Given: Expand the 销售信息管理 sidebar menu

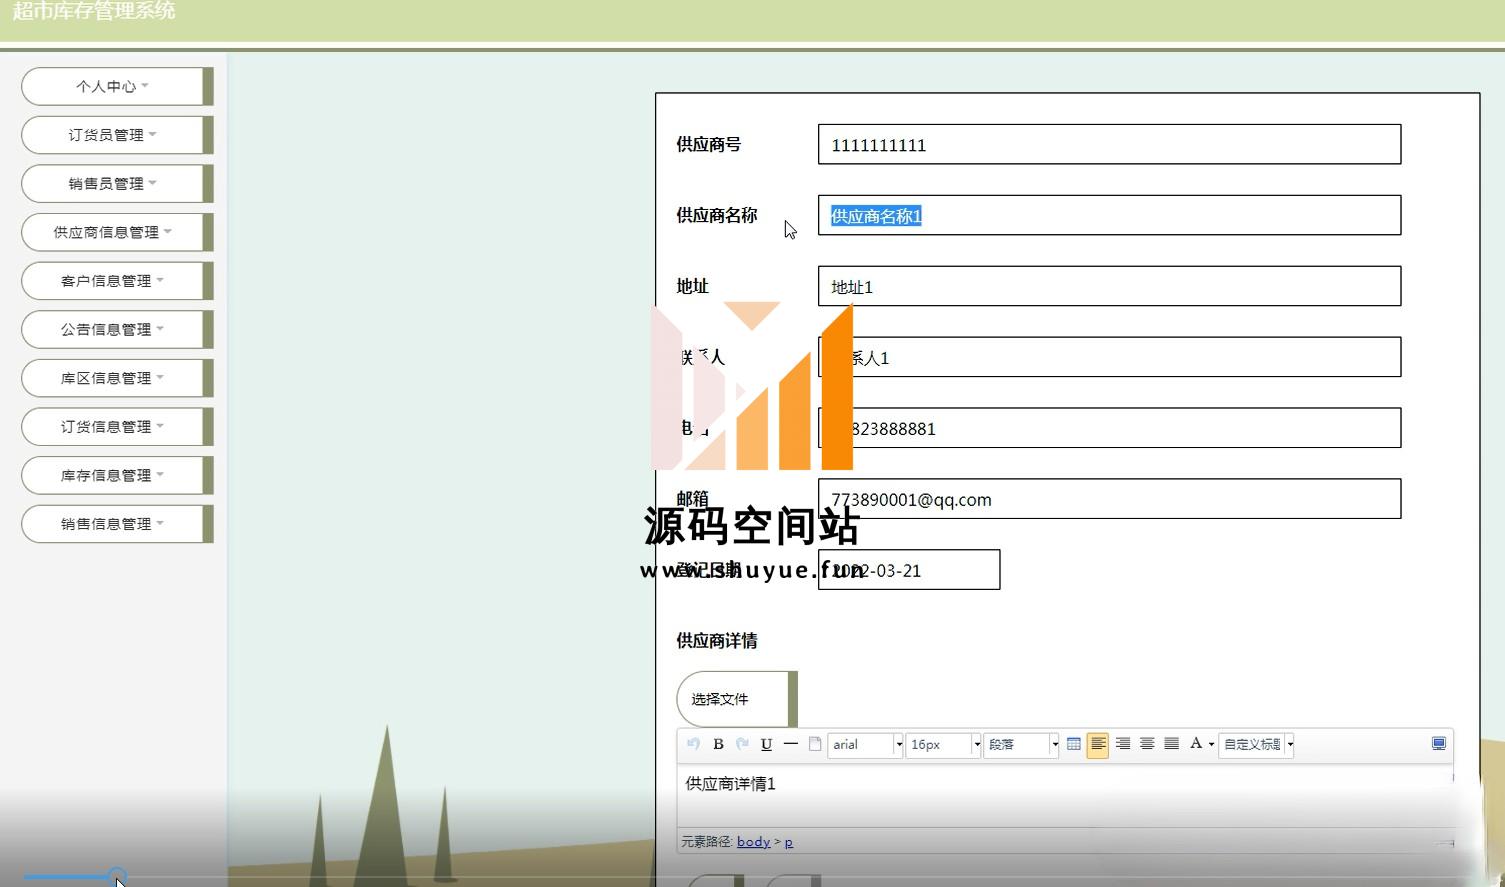Looking at the screenshot, I should (x=117, y=523).
